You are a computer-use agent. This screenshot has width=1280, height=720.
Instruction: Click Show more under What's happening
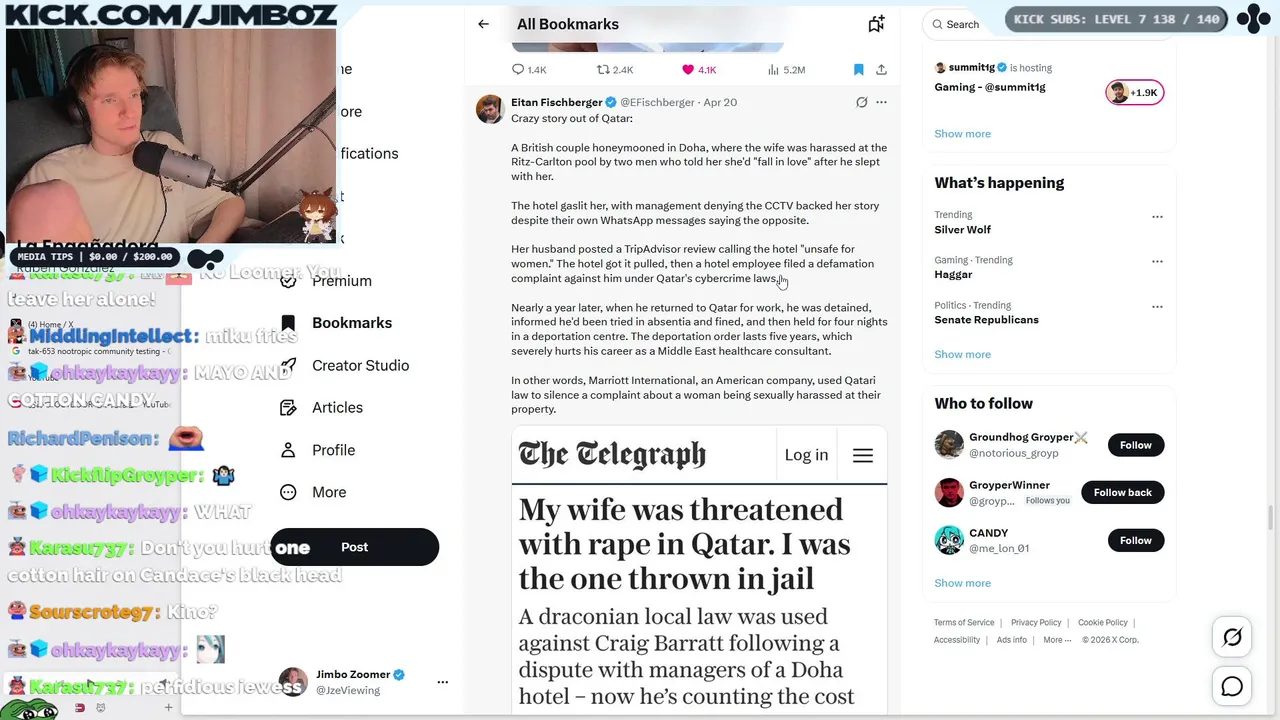pos(962,354)
